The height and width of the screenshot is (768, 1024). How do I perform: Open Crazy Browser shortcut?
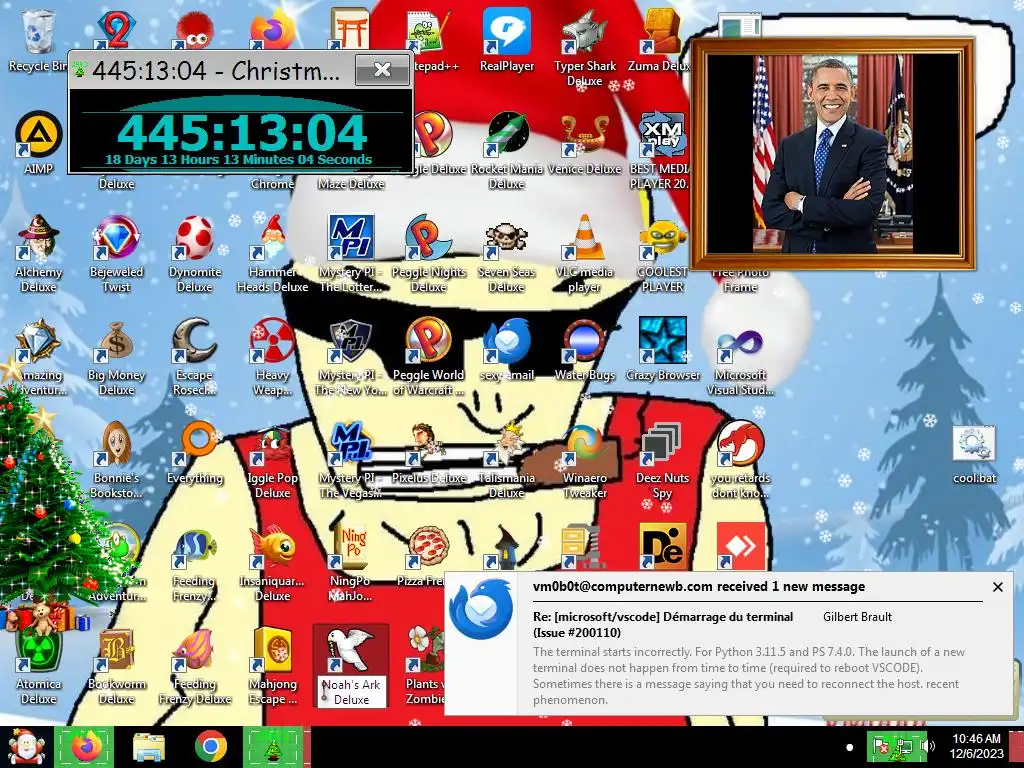(x=662, y=350)
